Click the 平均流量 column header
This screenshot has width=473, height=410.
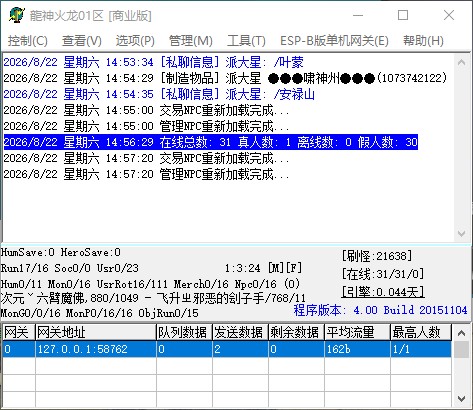tap(357, 332)
